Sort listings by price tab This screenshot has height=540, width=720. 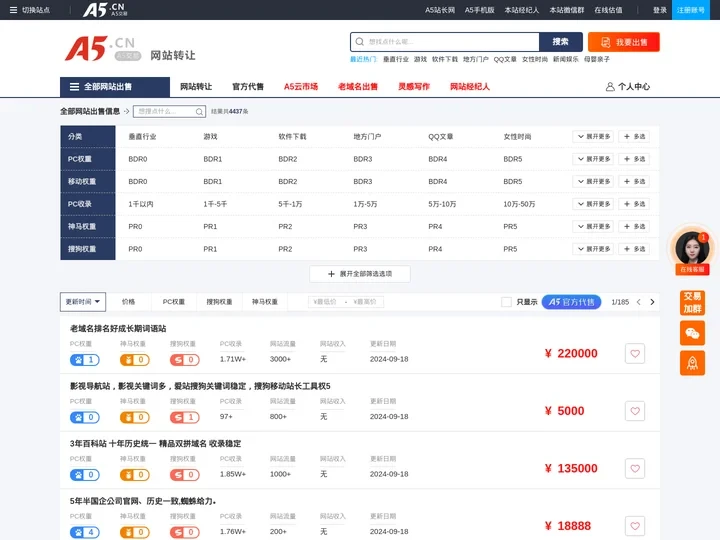[x=129, y=302]
